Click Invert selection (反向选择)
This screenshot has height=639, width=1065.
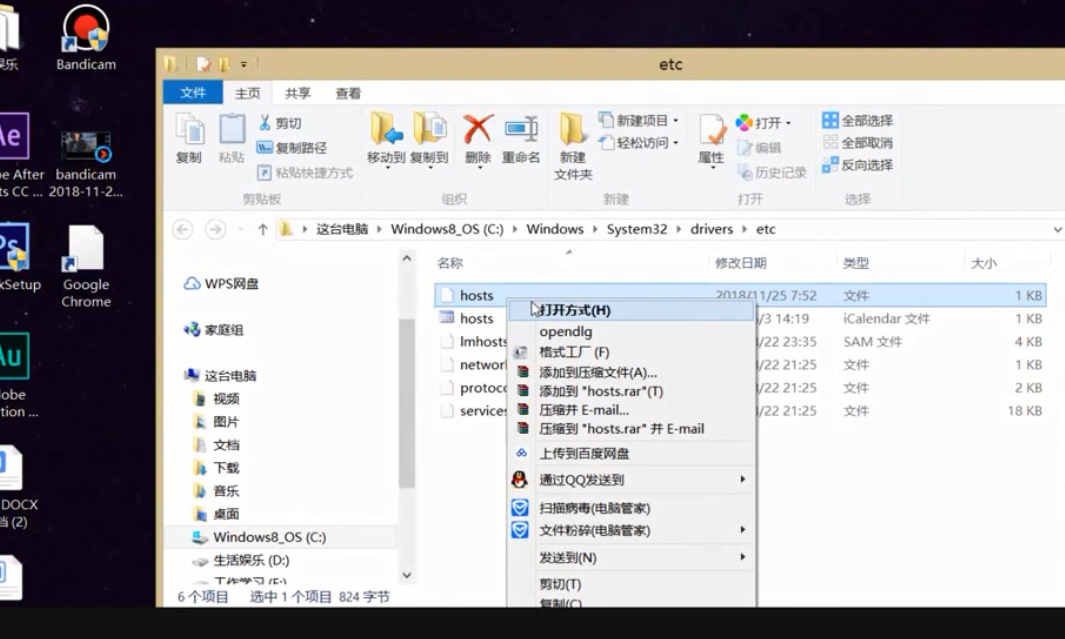click(x=857, y=165)
